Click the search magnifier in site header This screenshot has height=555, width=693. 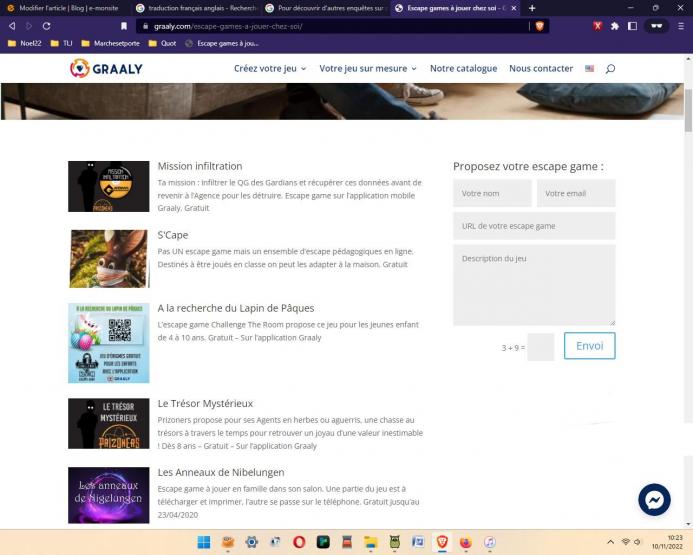(610, 69)
